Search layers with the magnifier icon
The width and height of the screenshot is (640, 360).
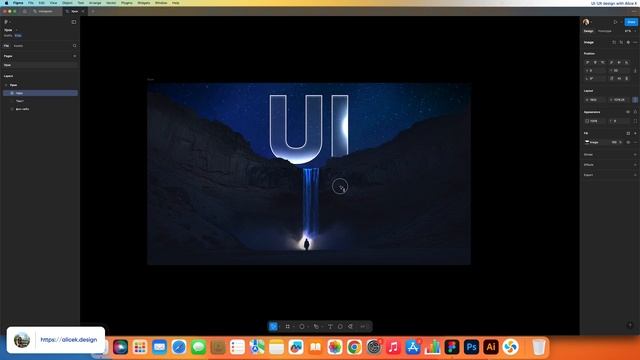74,46
